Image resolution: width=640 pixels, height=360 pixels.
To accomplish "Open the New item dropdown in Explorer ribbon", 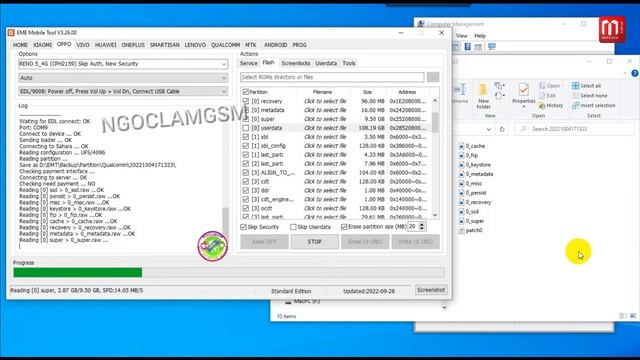I will coord(499,86).
